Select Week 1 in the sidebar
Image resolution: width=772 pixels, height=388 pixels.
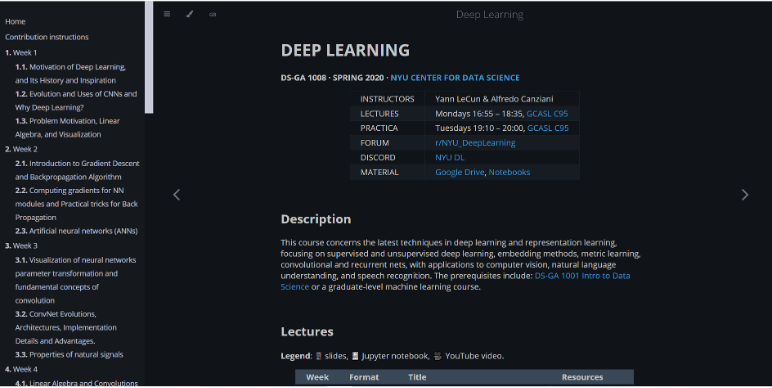point(21,53)
